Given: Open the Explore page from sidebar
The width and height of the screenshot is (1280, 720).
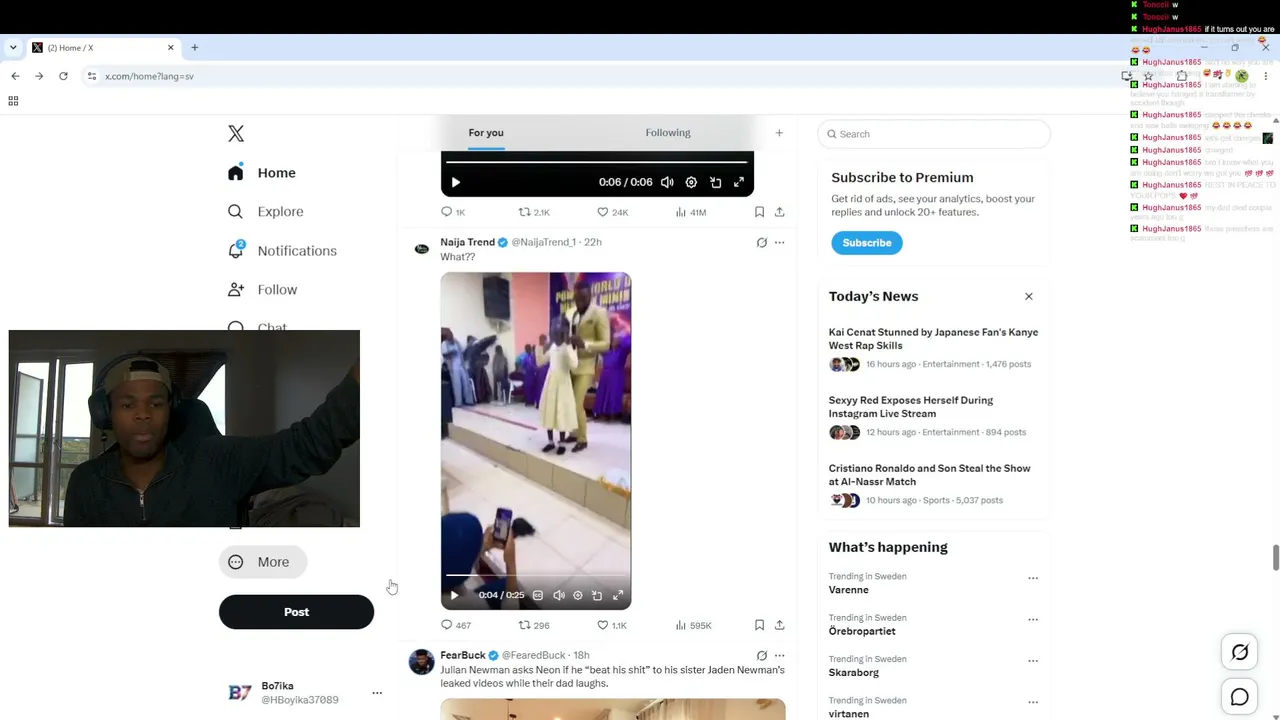Looking at the screenshot, I should pos(266,212).
